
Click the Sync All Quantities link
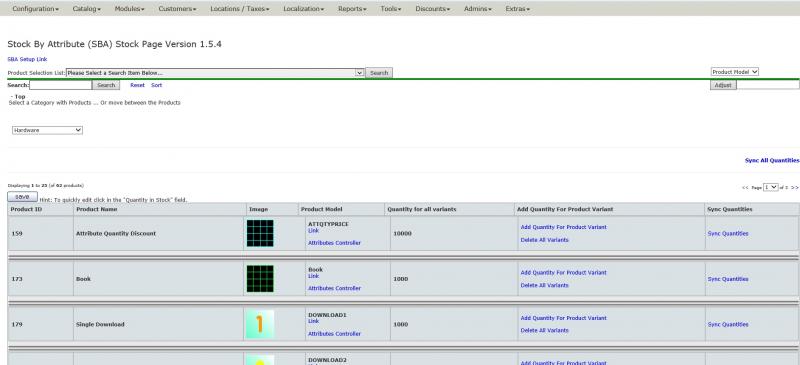[x=772, y=160]
